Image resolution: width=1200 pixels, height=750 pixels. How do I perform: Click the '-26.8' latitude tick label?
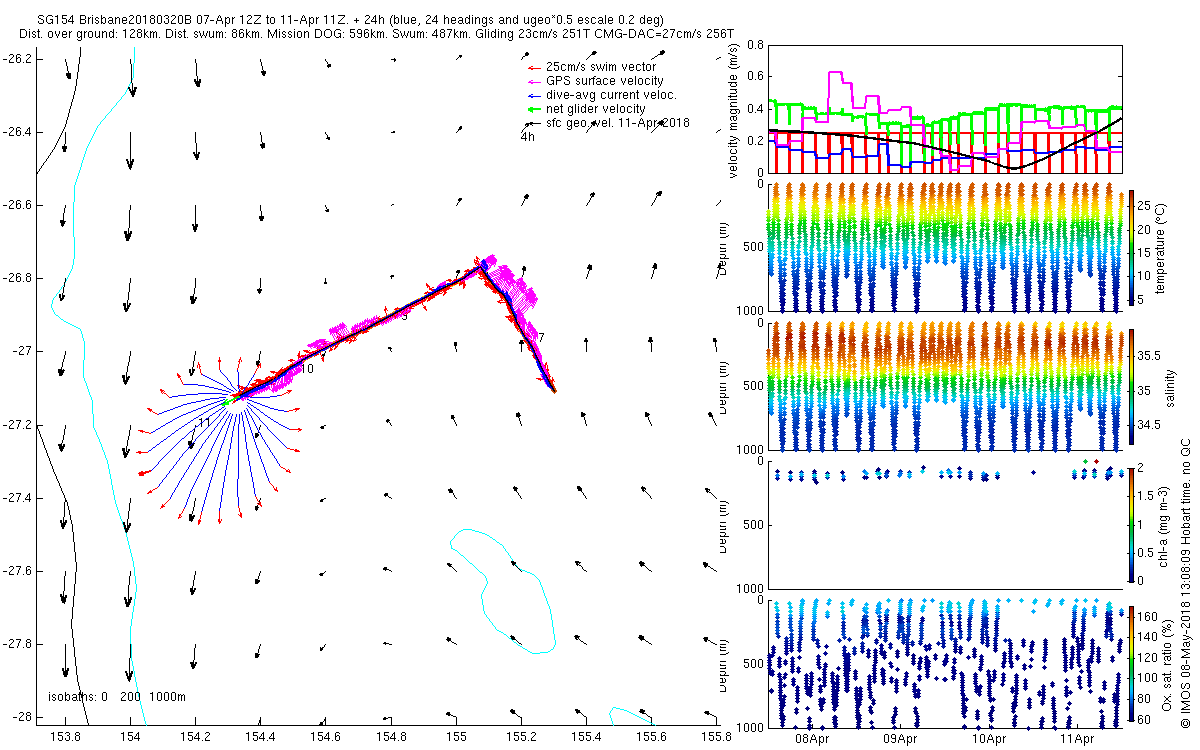16,278
